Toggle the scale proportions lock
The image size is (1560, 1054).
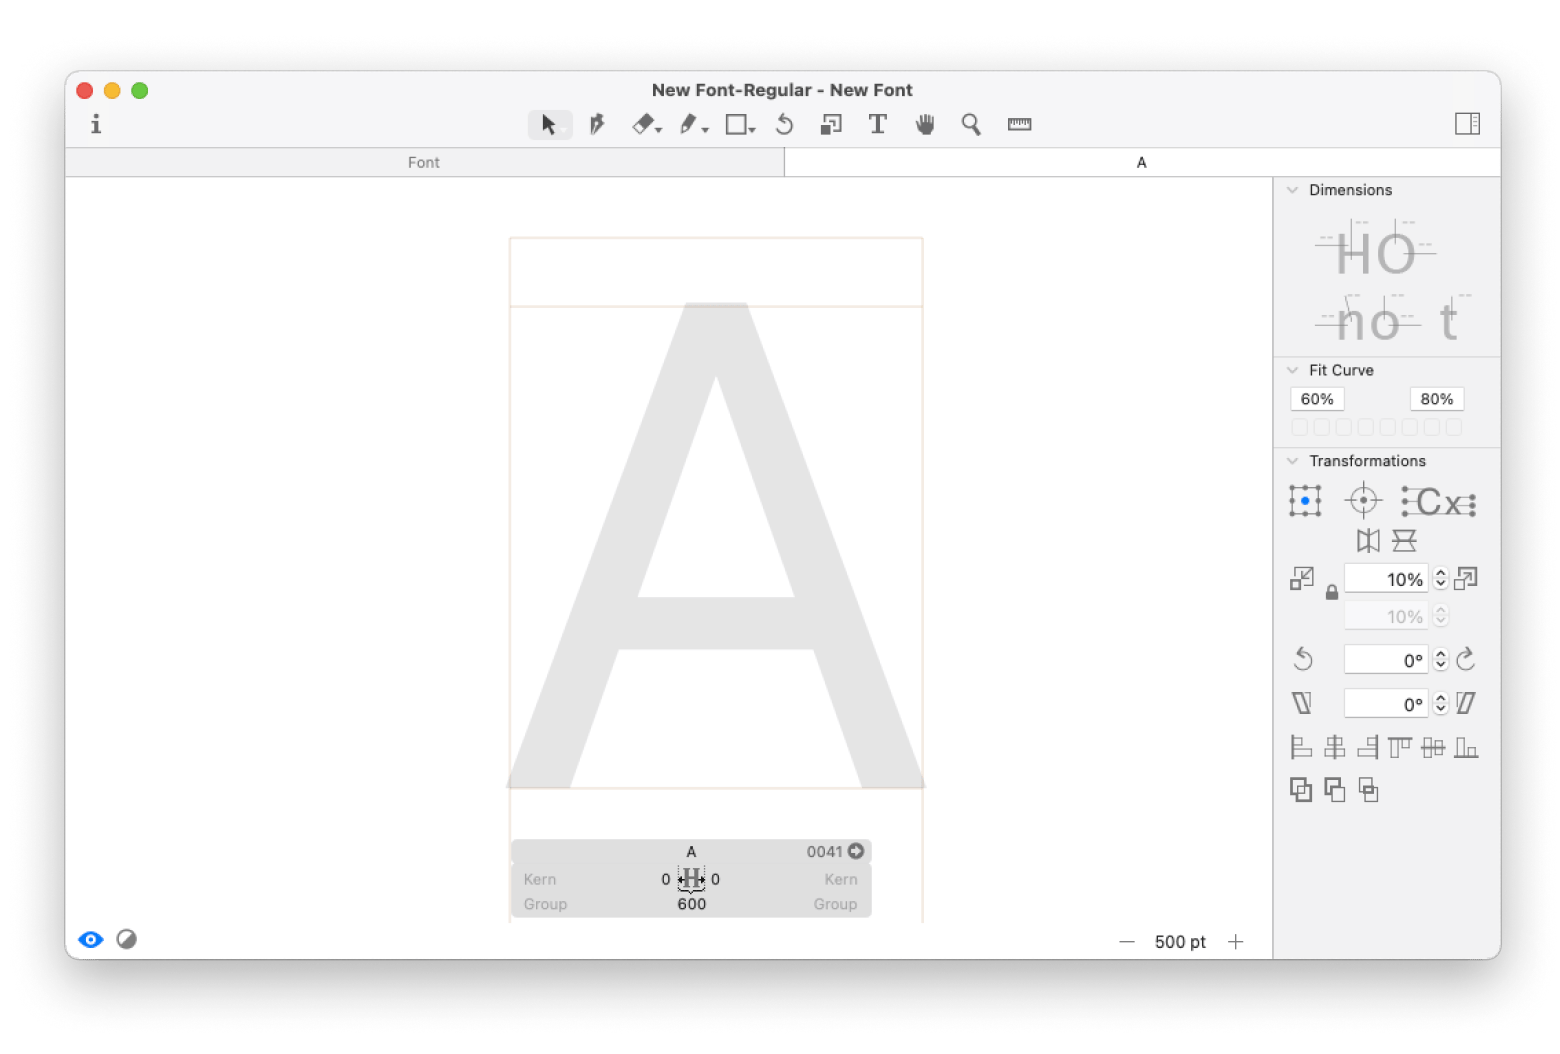(1332, 593)
